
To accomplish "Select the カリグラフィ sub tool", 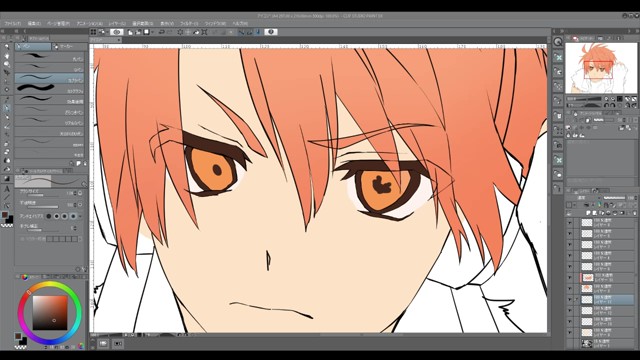I will [49, 88].
